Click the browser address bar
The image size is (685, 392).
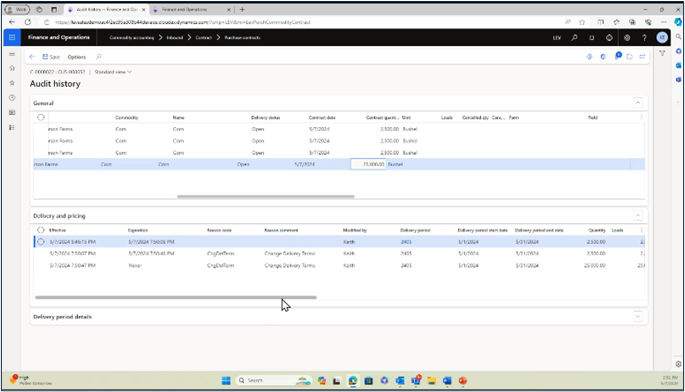pyautogui.click(x=301, y=22)
